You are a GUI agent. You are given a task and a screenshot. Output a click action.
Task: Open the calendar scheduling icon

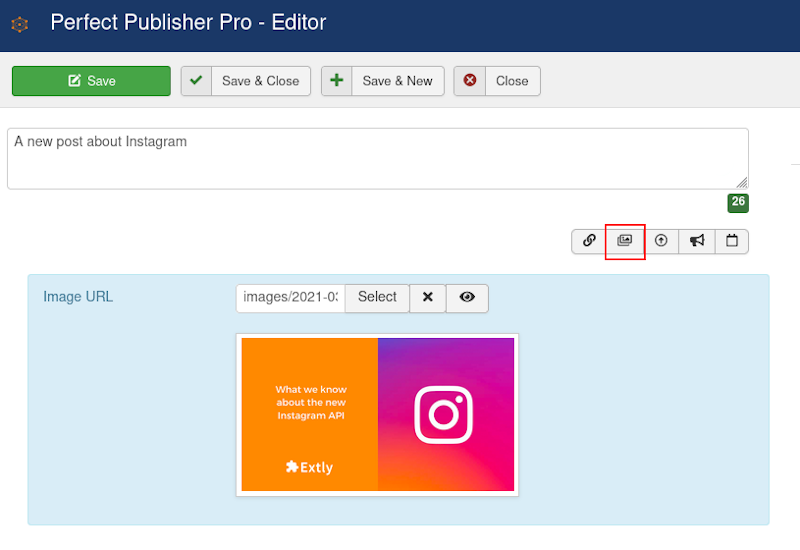click(x=732, y=241)
